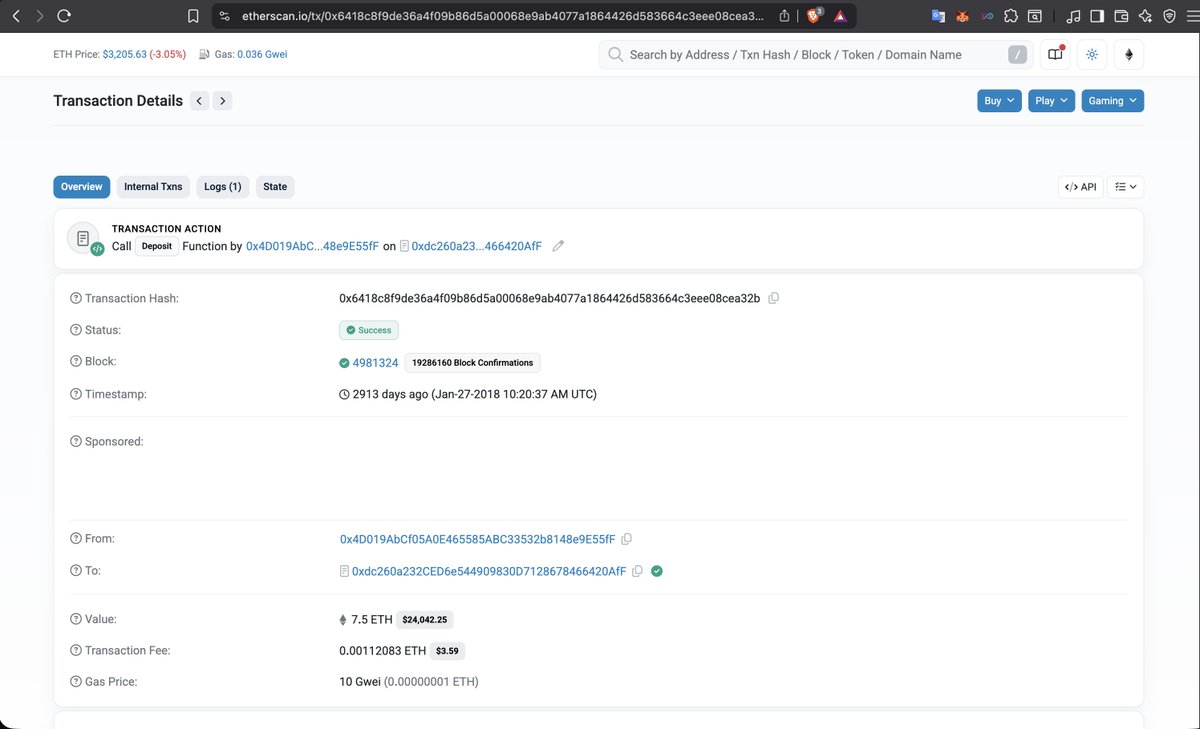Open From address 0x4D019AbCf05A0E465585... link

pyautogui.click(x=477, y=539)
